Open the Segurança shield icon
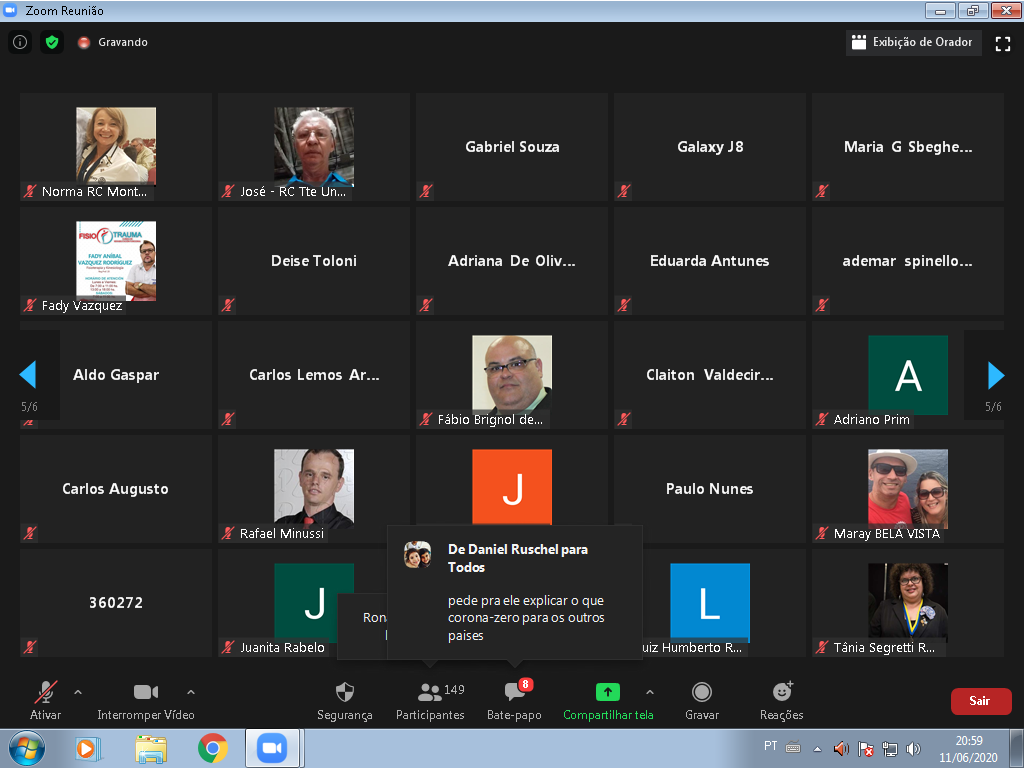 click(344, 692)
